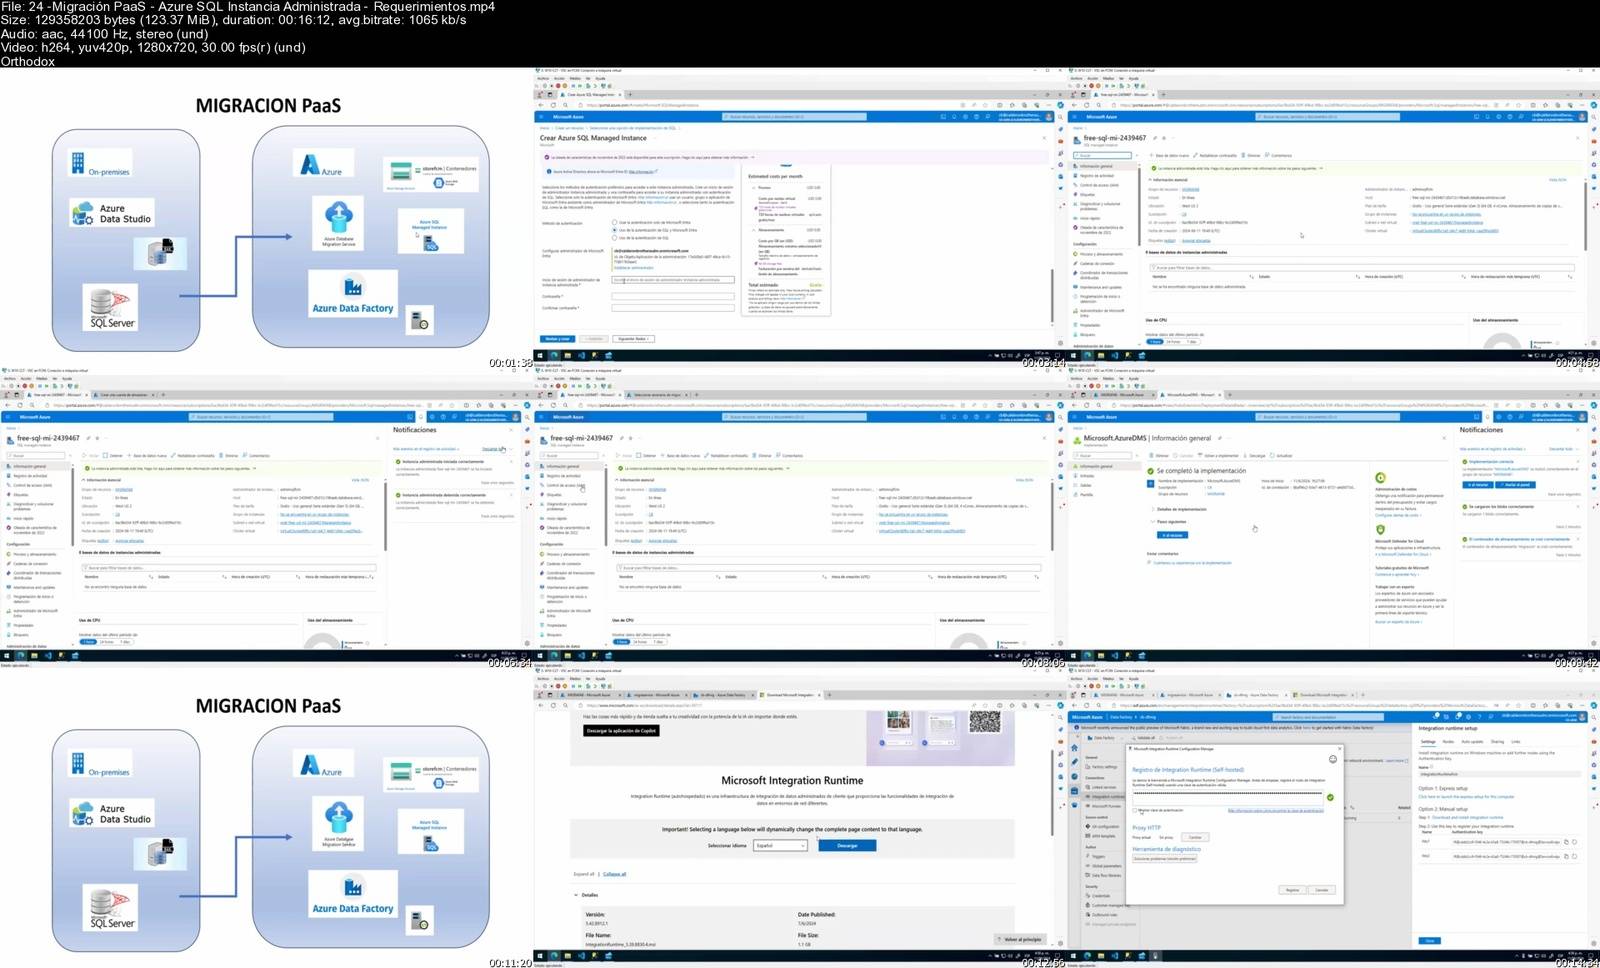Open Windows Start in Crear Managed Instance frame

click(539, 355)
